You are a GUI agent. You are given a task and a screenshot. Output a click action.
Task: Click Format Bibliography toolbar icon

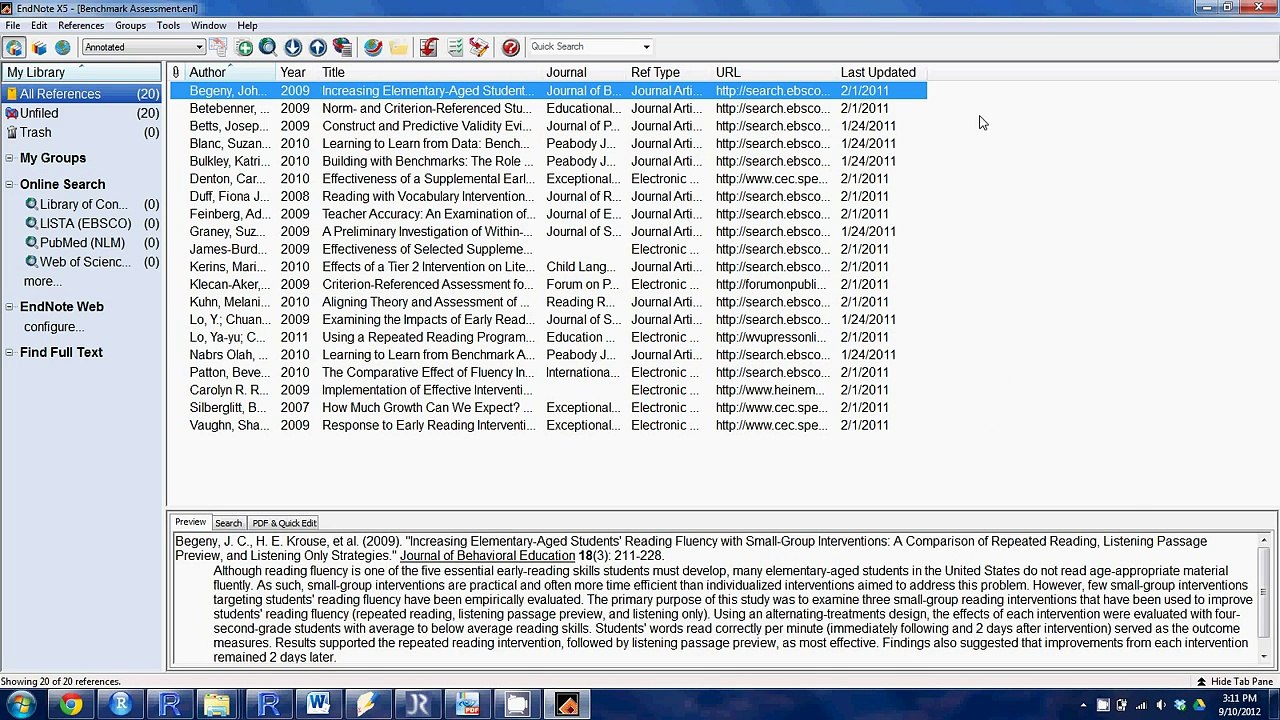[x=455, y=47]
